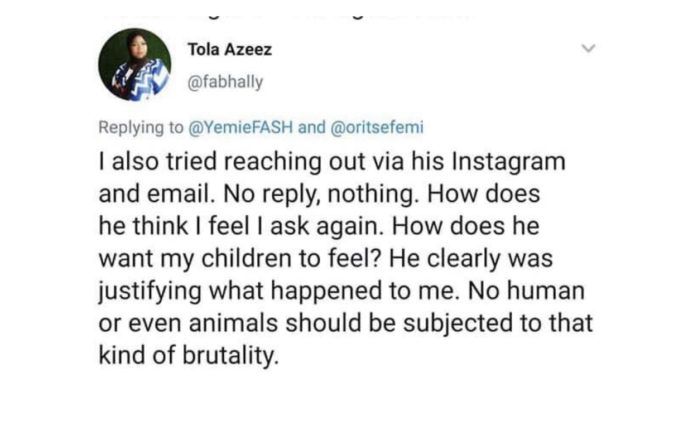Click the word "and" between the mentions

[x=312, y=127]
